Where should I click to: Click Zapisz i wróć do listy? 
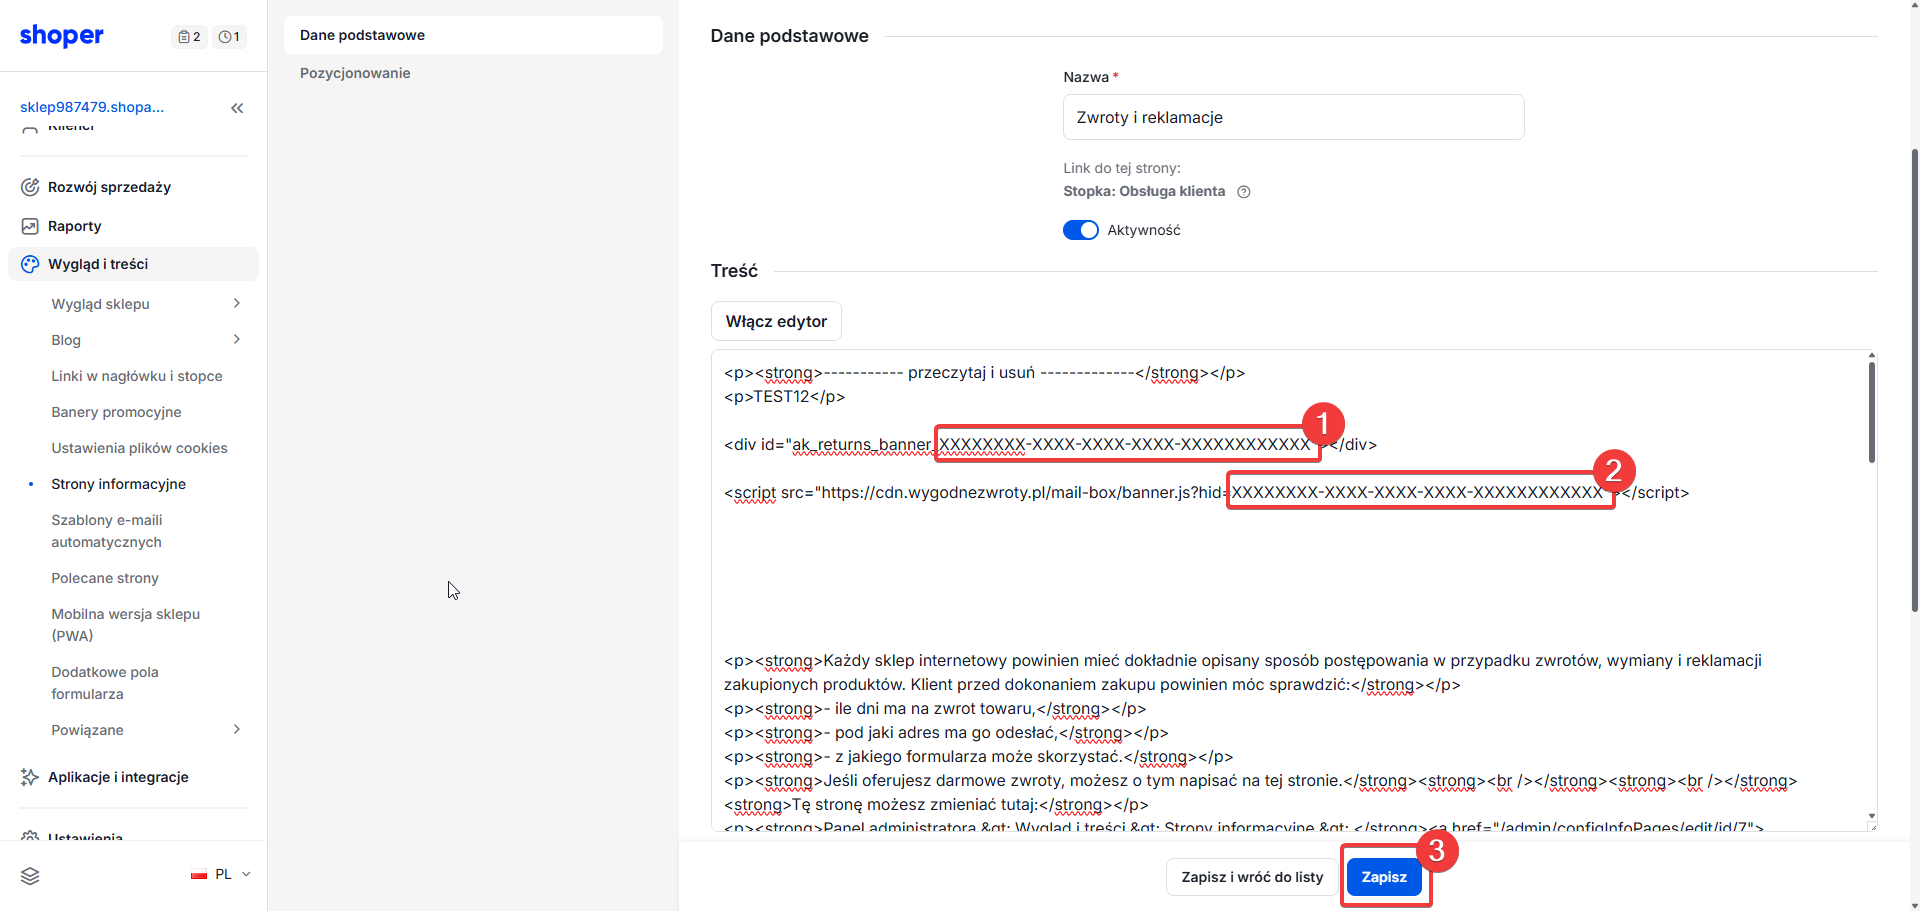click(1252, 877)
